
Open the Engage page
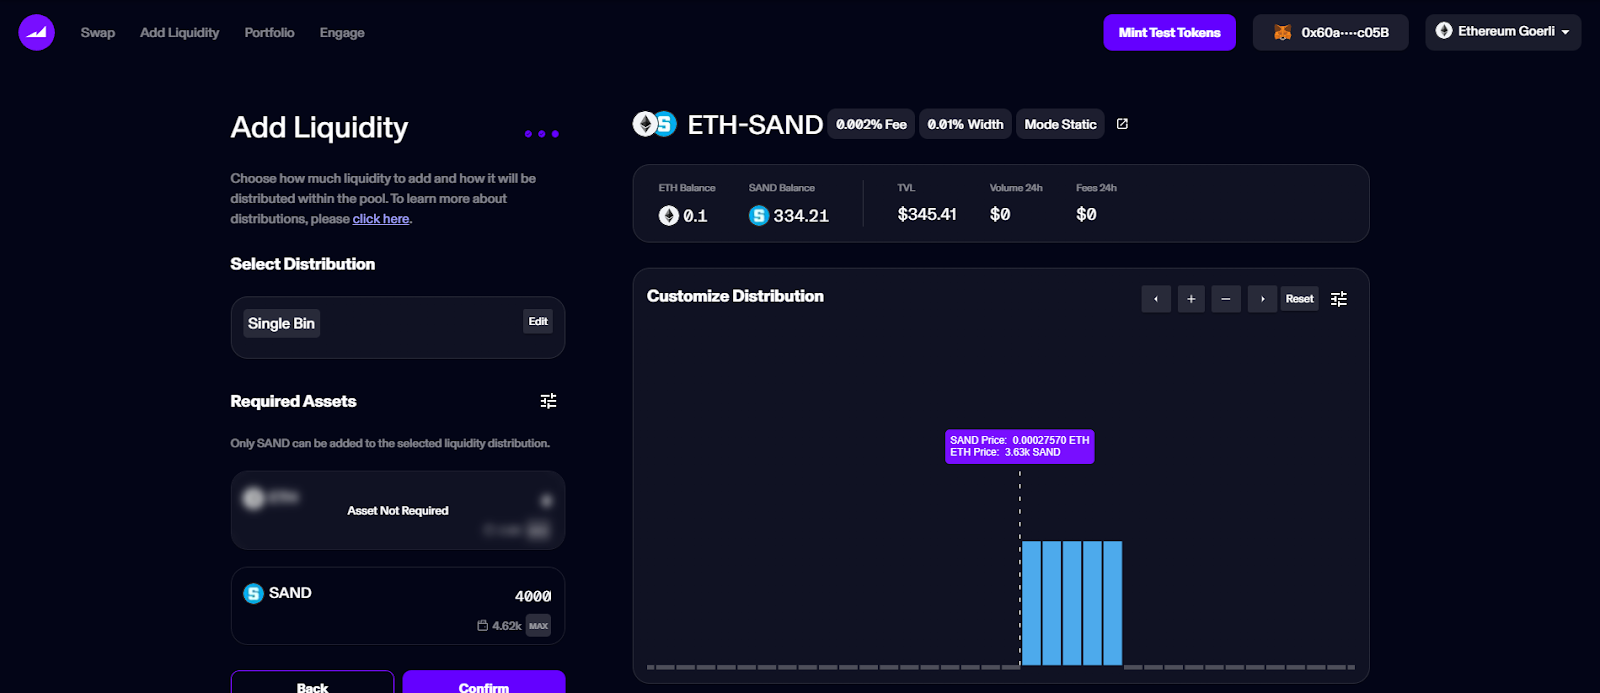click(x=342, y=33)
